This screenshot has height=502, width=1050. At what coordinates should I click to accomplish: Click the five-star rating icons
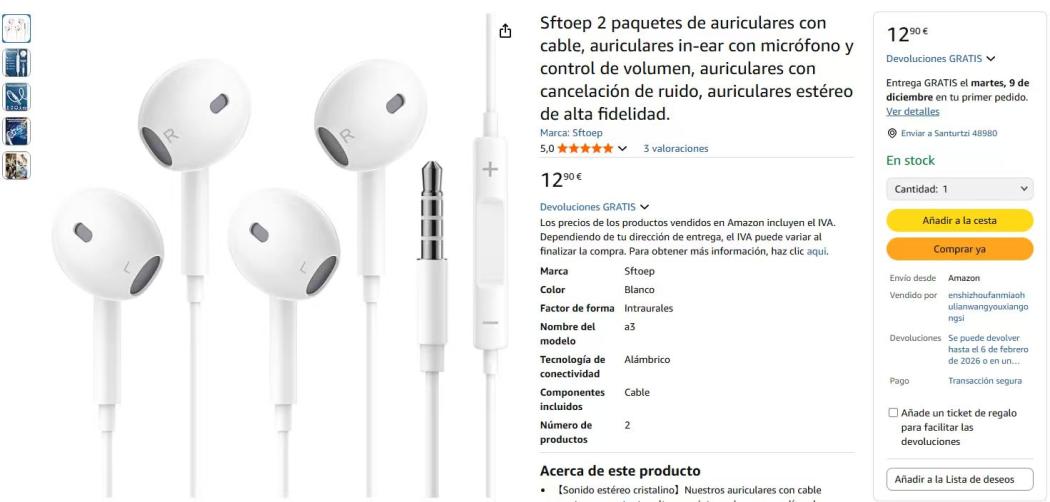pyautogui.click(x=585, y=149)
